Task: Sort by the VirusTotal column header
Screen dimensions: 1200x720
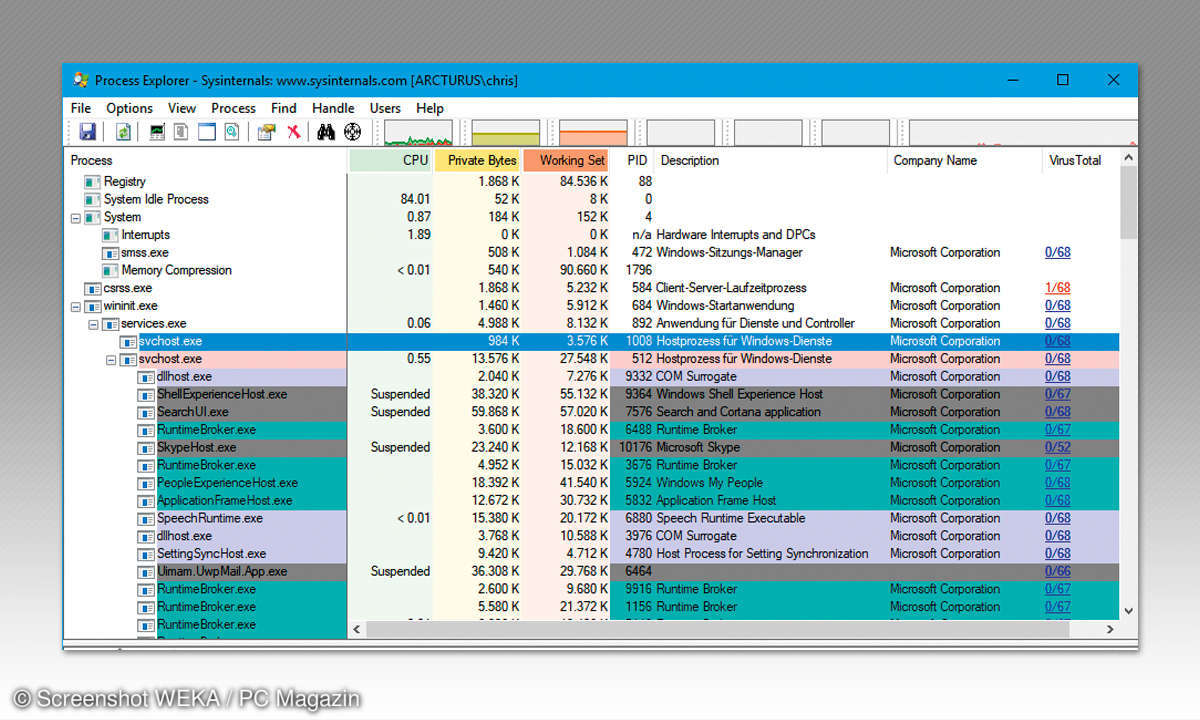Action: pyautogui.click(x=1080, y=160)
